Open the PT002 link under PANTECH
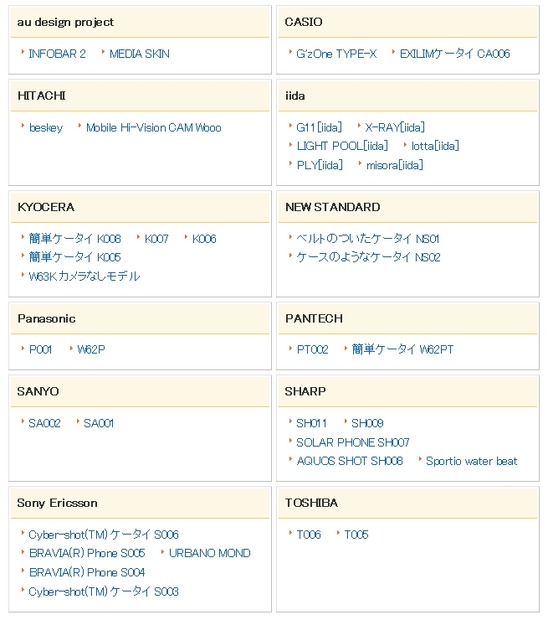The height and width of the screenshot is (620, 548). point(312,350)
